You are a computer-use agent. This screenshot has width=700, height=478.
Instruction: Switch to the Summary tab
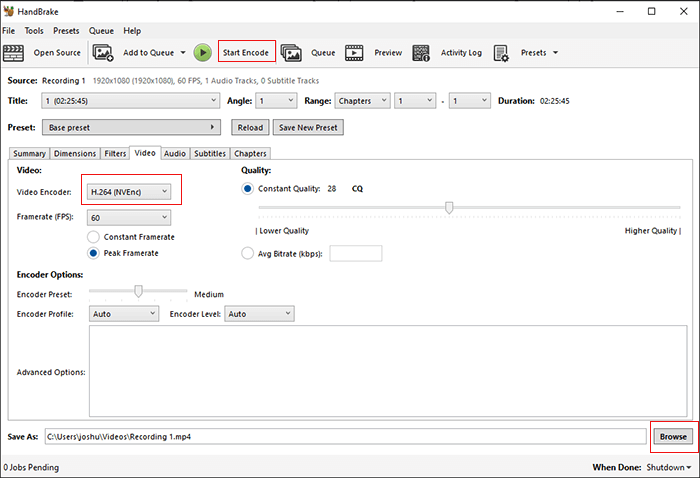coord(29,154)
